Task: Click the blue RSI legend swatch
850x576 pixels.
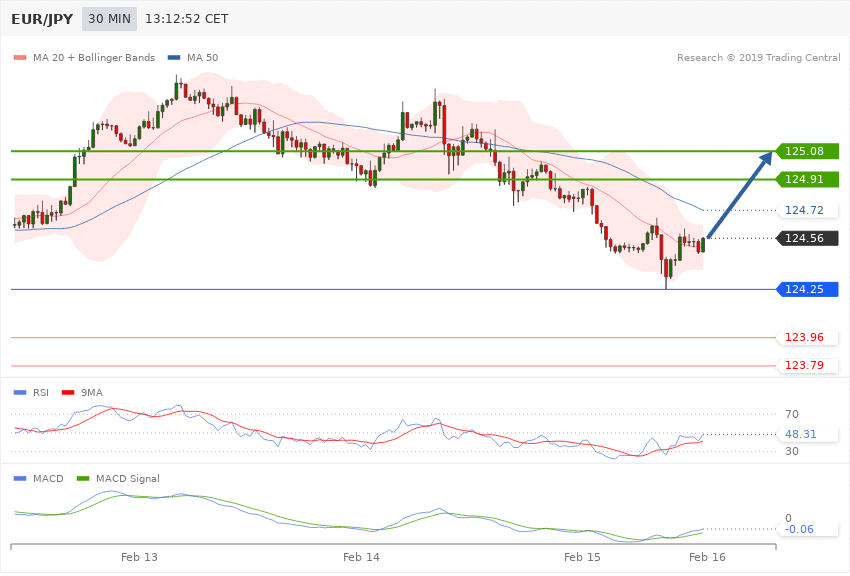Action: [20, 393]
